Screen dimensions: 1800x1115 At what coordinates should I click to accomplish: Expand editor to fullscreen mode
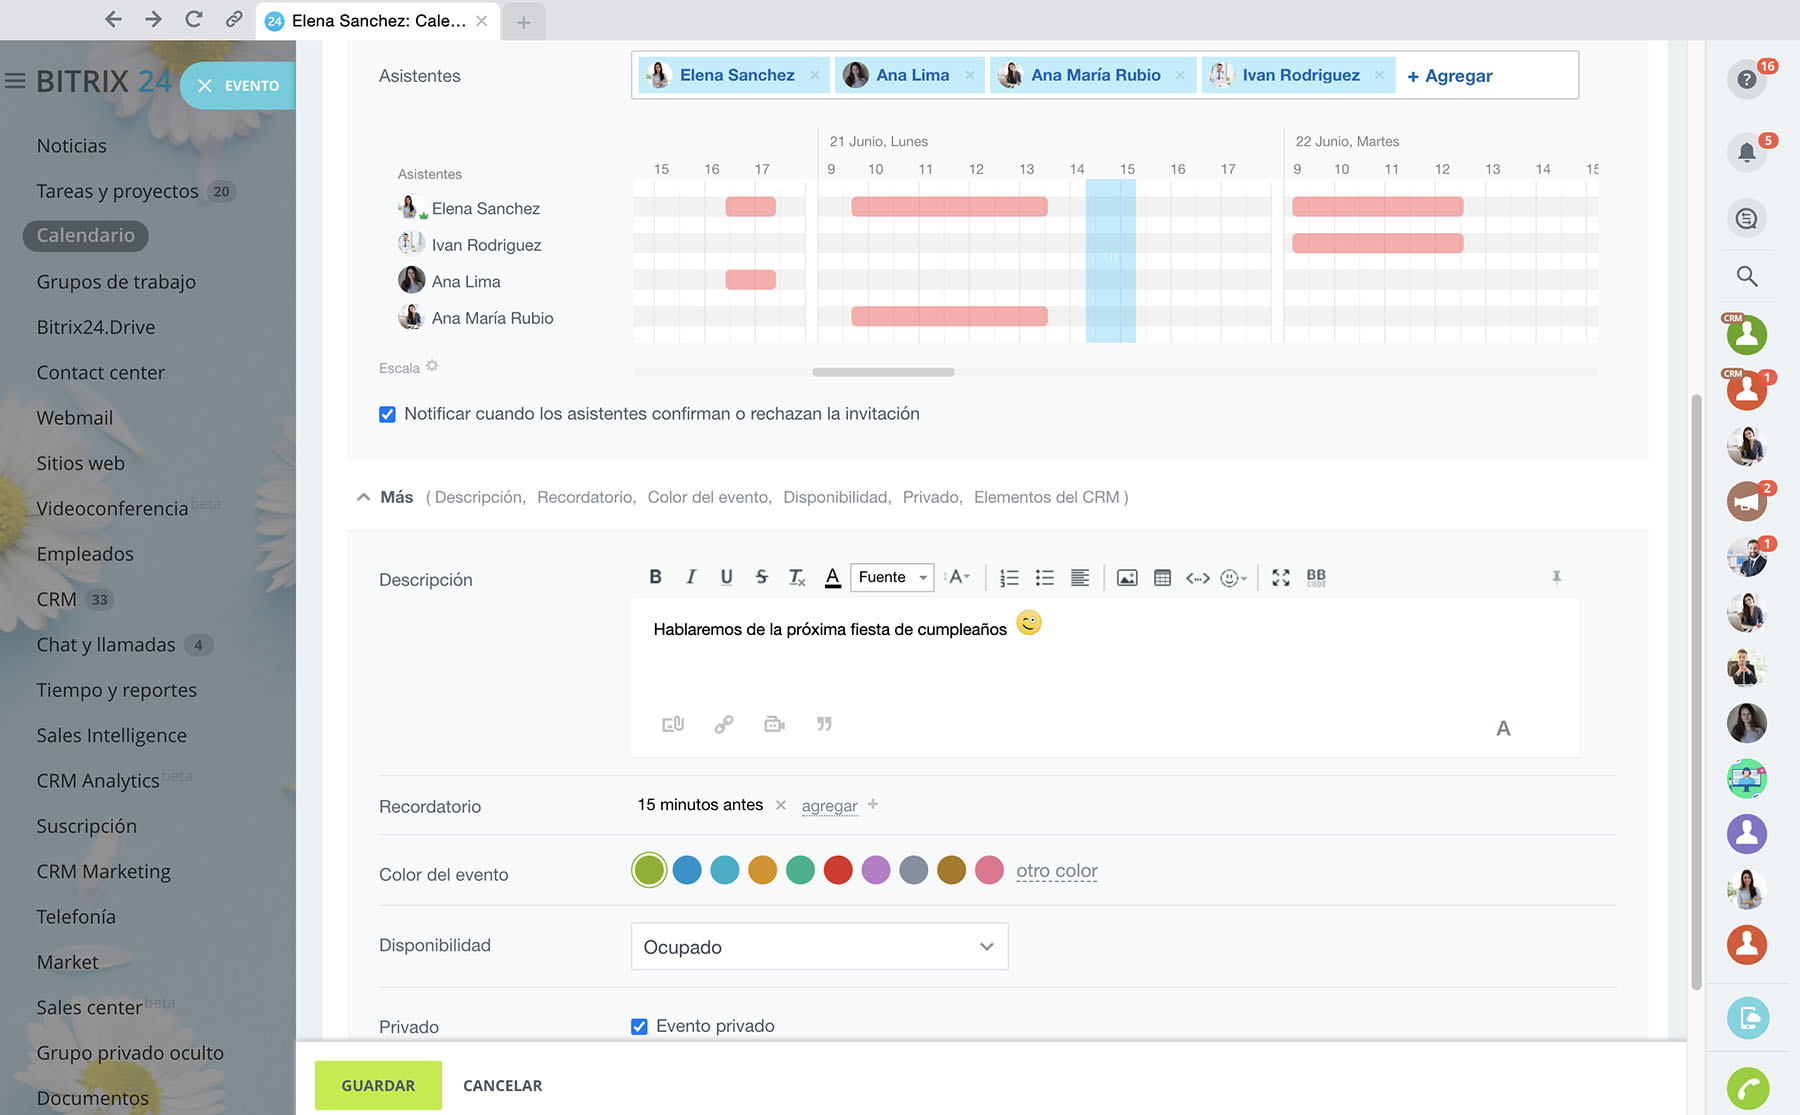[x=1280, y=577]
